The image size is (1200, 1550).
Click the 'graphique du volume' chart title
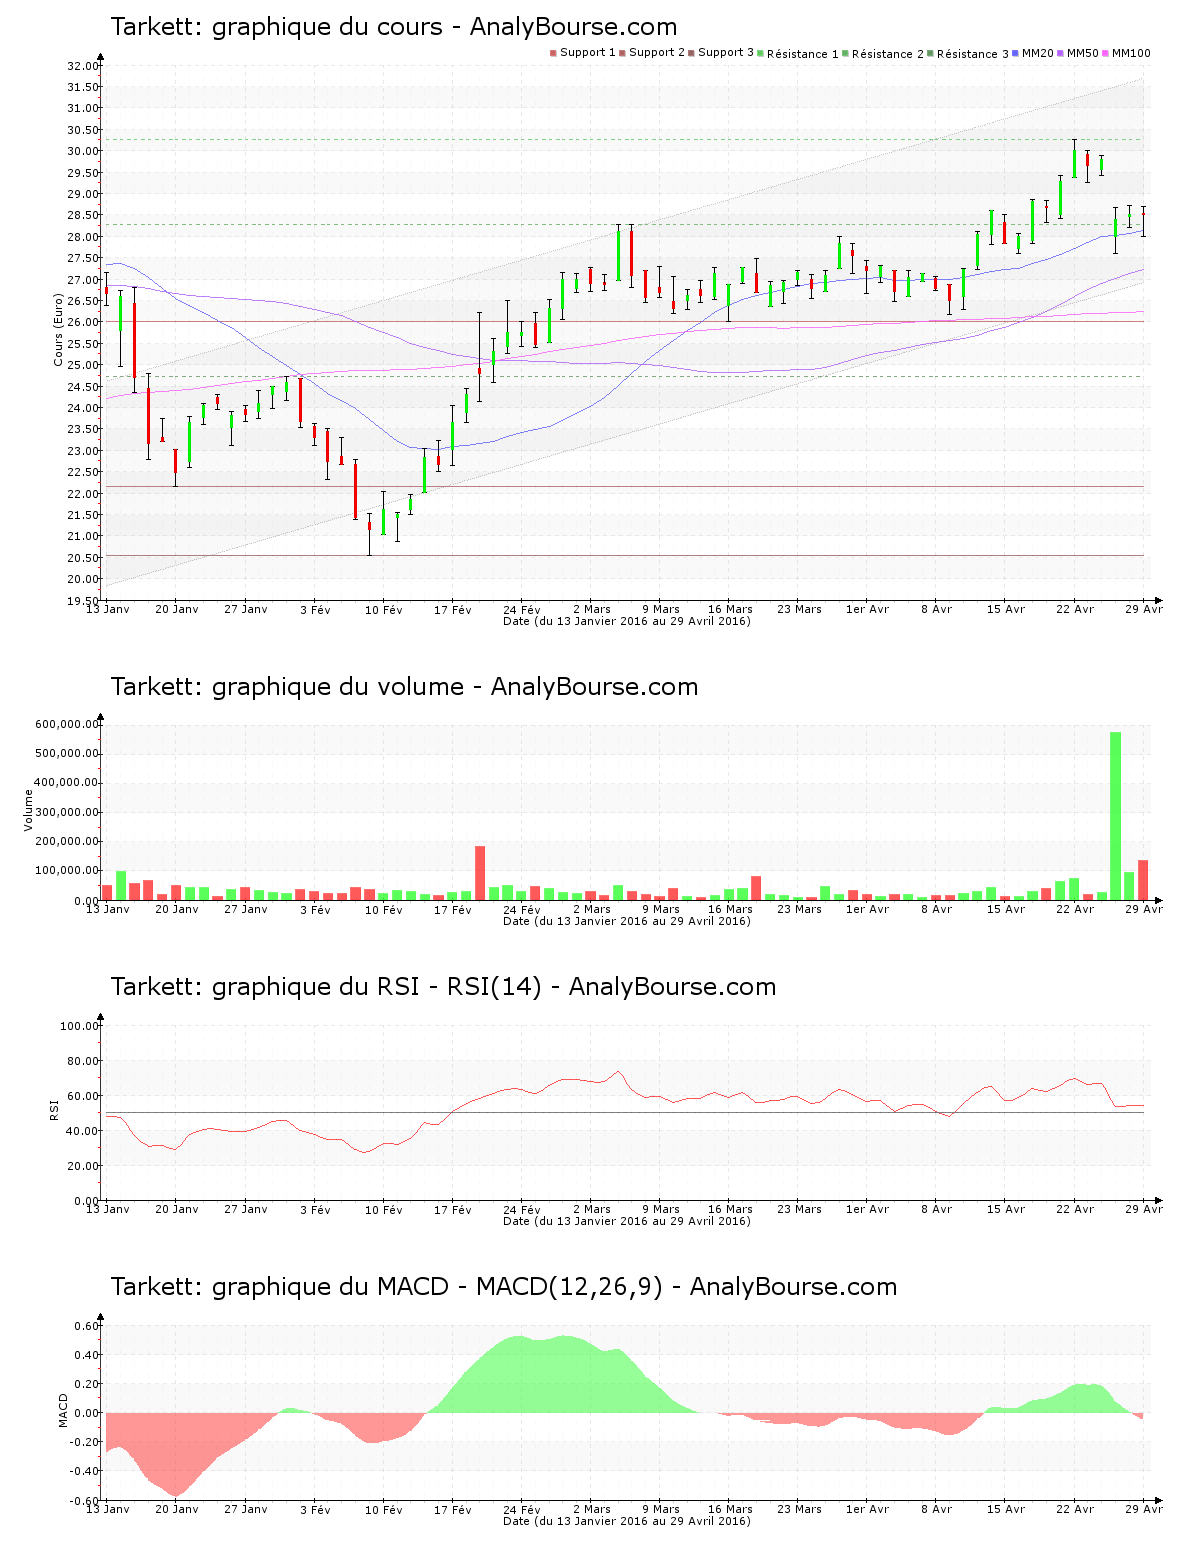pyautogui.click(x=404, y=687)
